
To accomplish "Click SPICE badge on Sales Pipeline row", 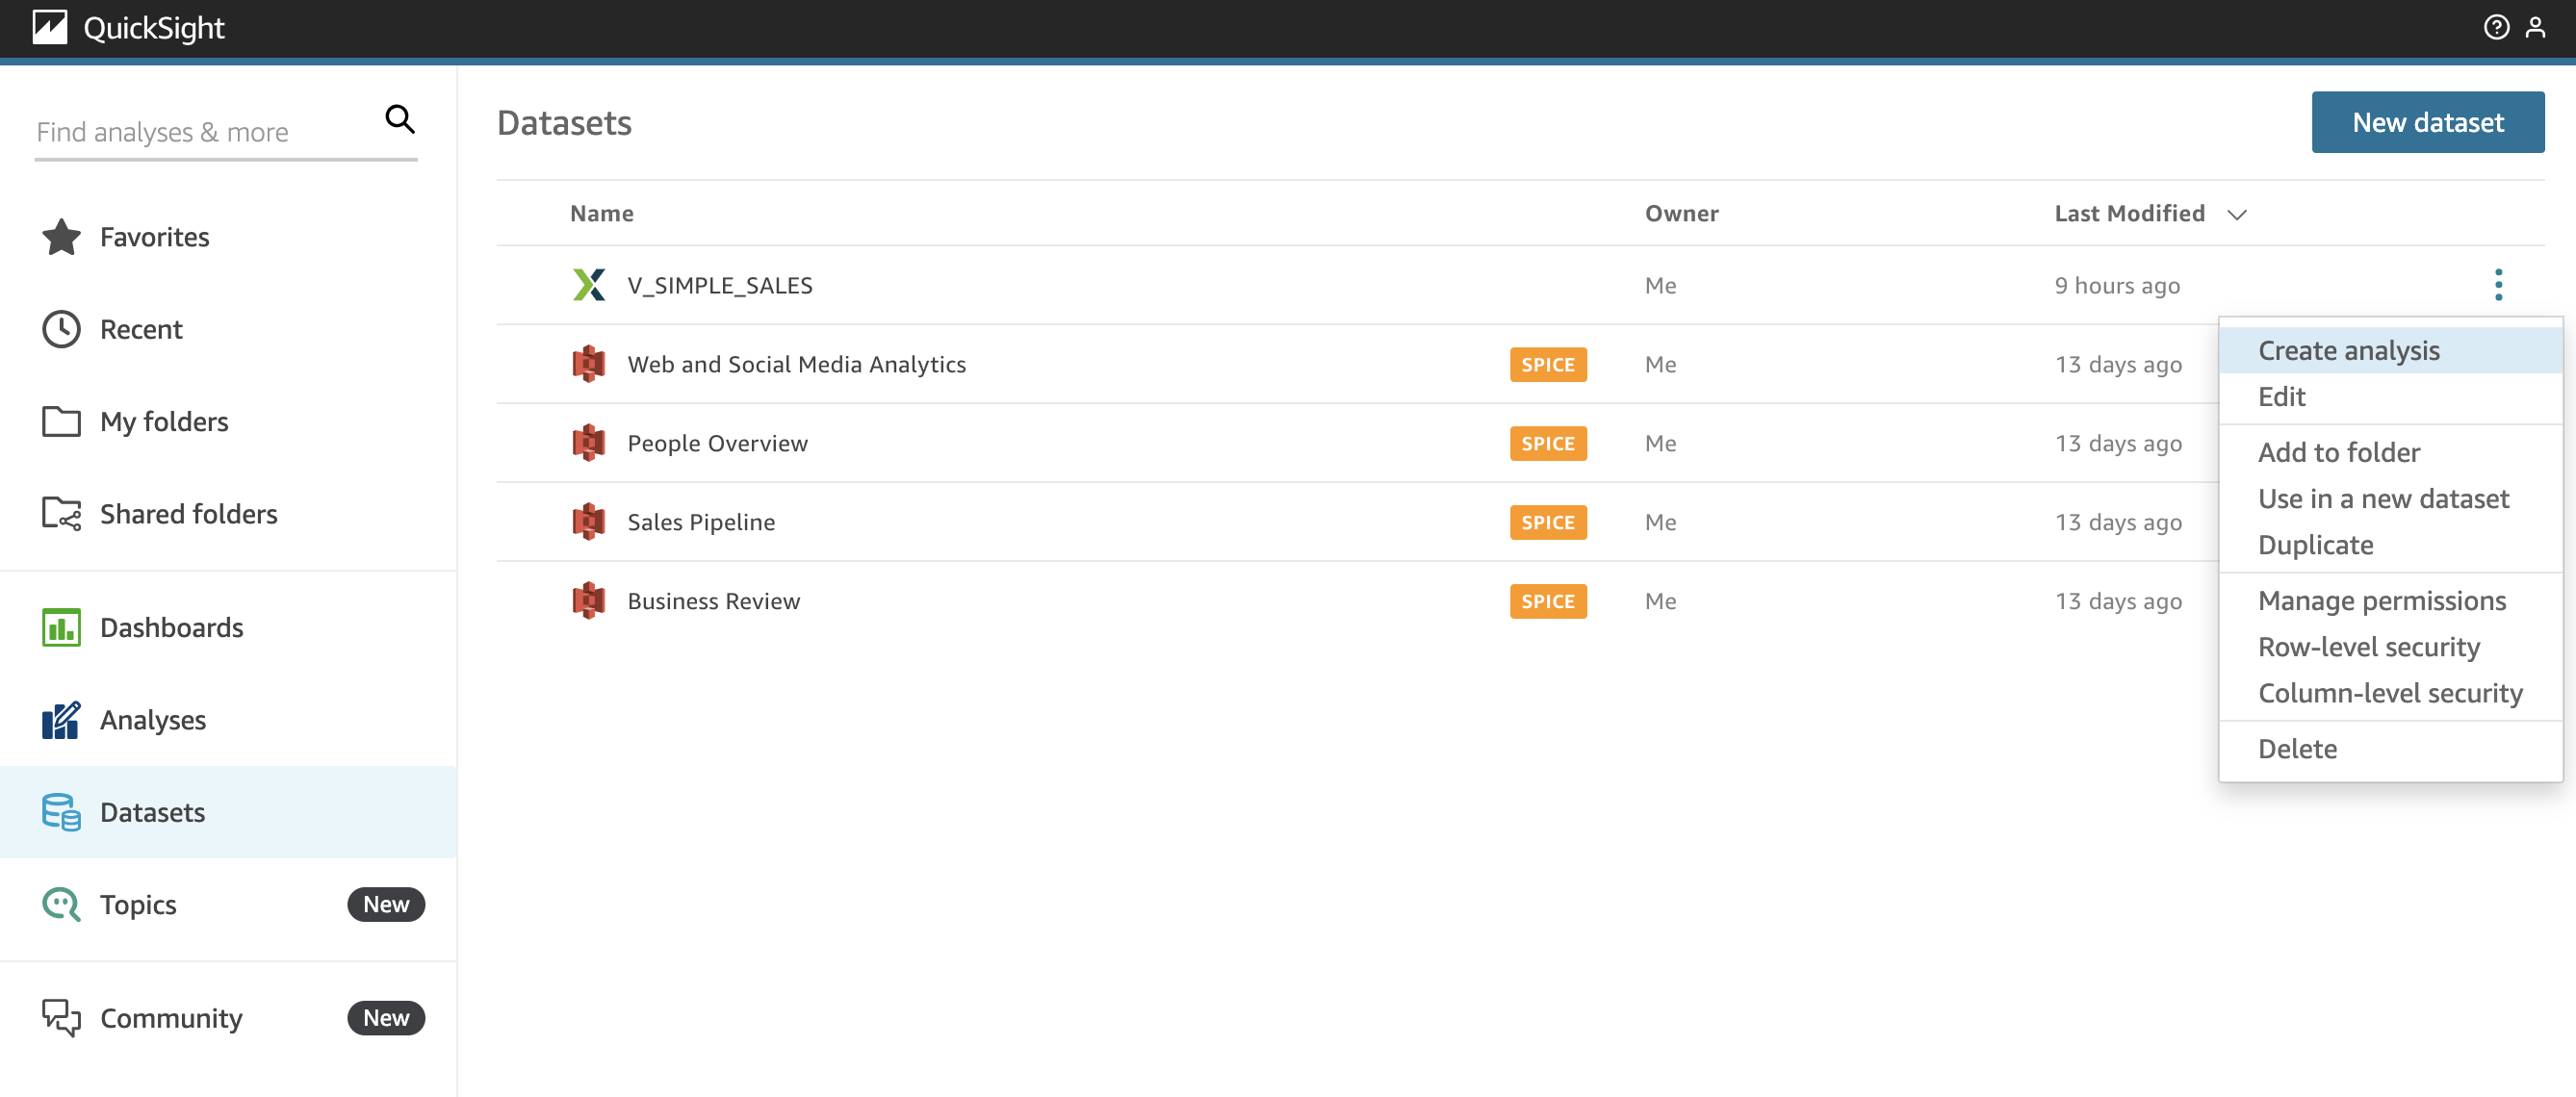I will pos(1547,522).
